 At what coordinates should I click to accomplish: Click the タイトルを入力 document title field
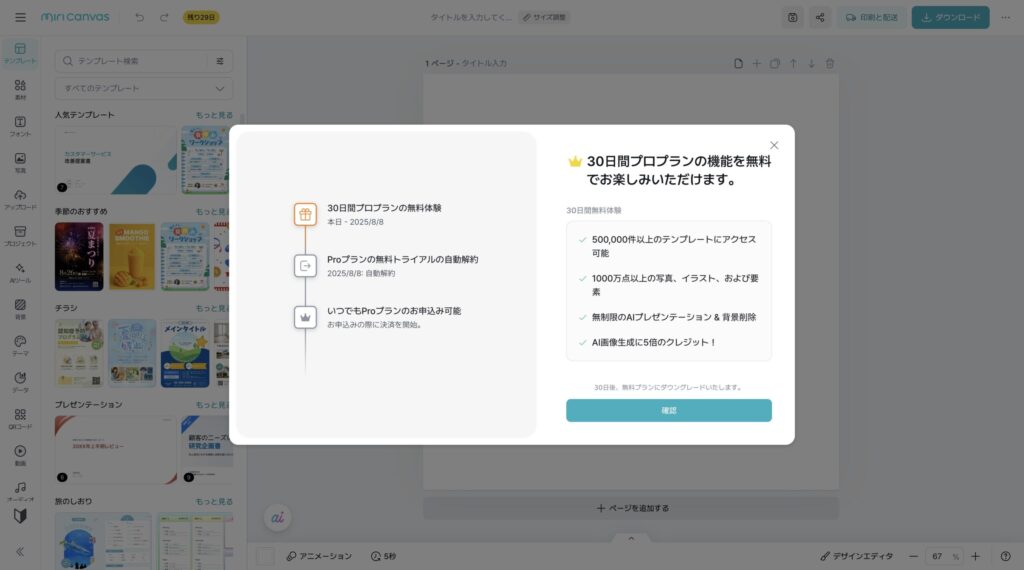[470, 17]
